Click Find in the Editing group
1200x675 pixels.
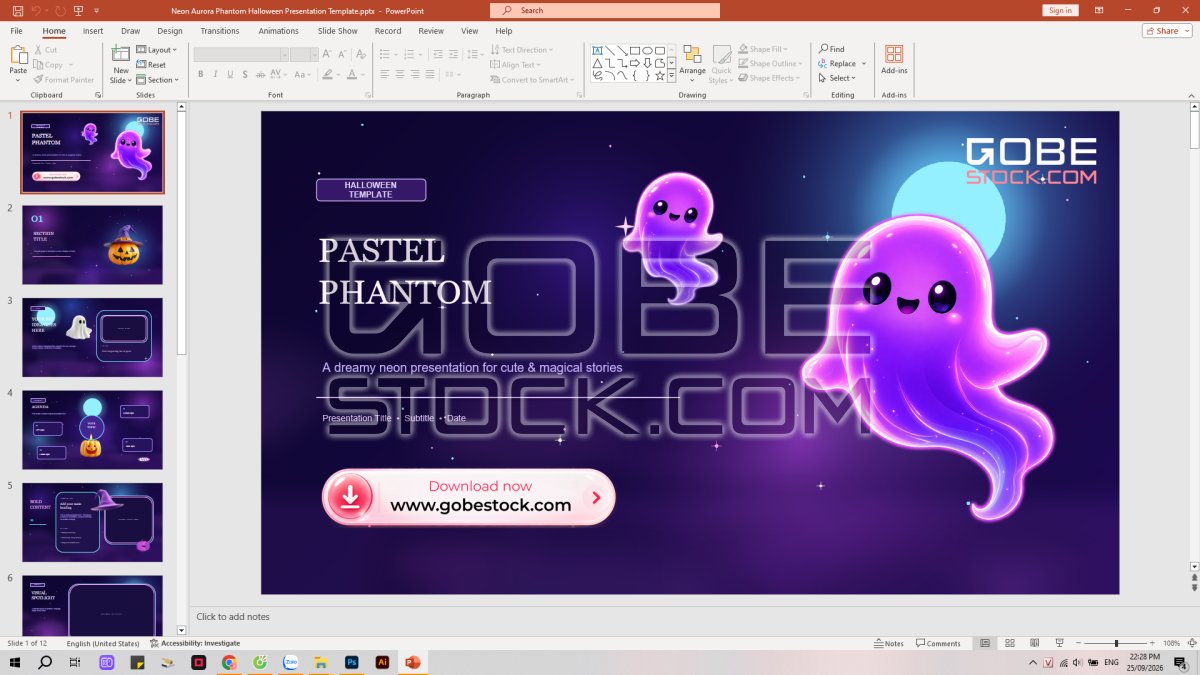tap(832, 49)
